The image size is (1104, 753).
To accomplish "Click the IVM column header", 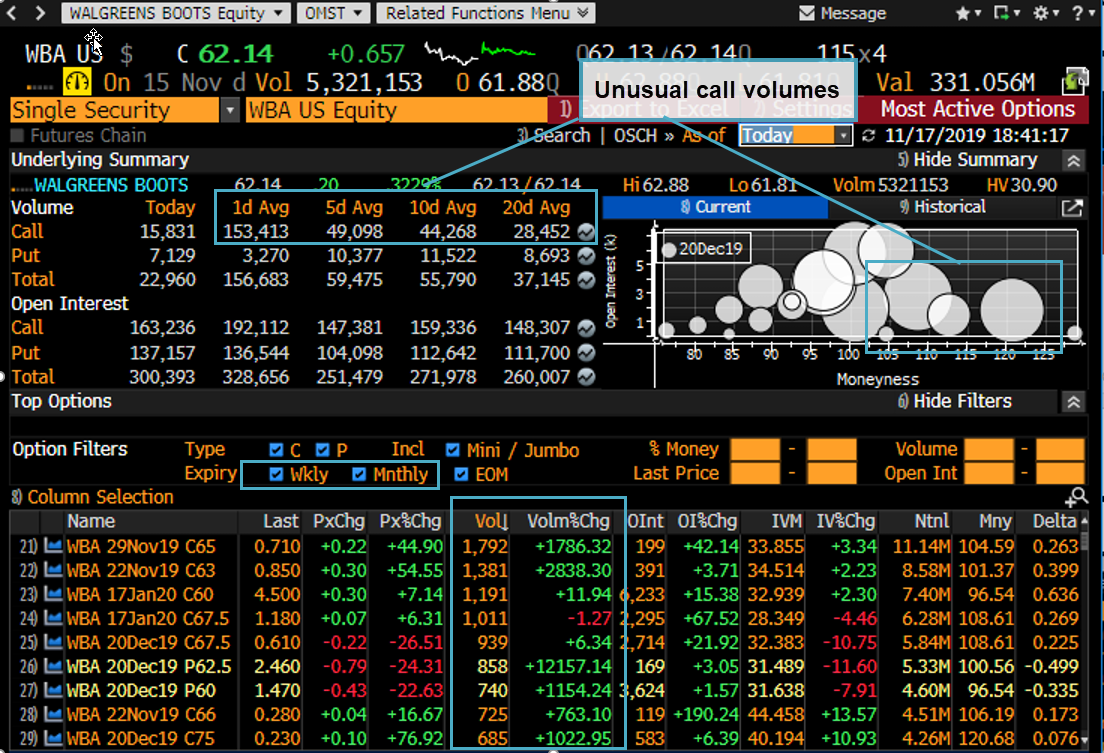I will 786,521.
